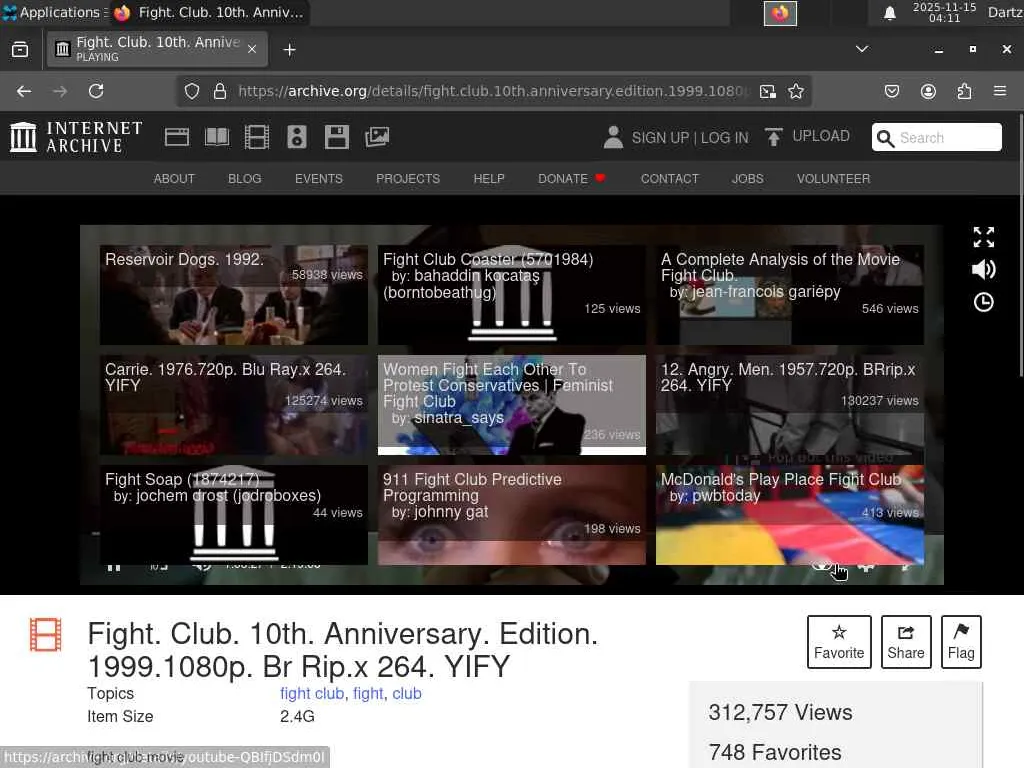Open the EVENTS menu item
The height and width of the screenshot is (768, 1024).
[x=319, y=179]
